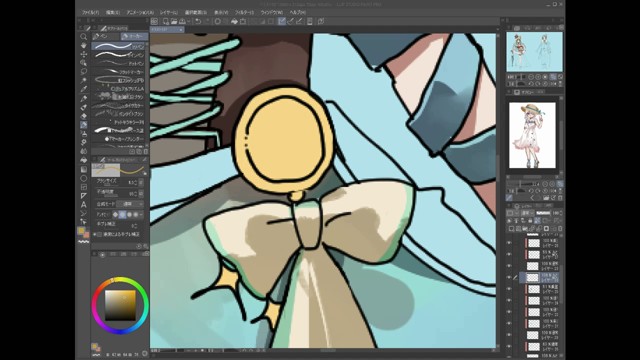640x360 pixels.
Task: Open the Selection (選択範囲) menu
Action: [x=196, y=13]
